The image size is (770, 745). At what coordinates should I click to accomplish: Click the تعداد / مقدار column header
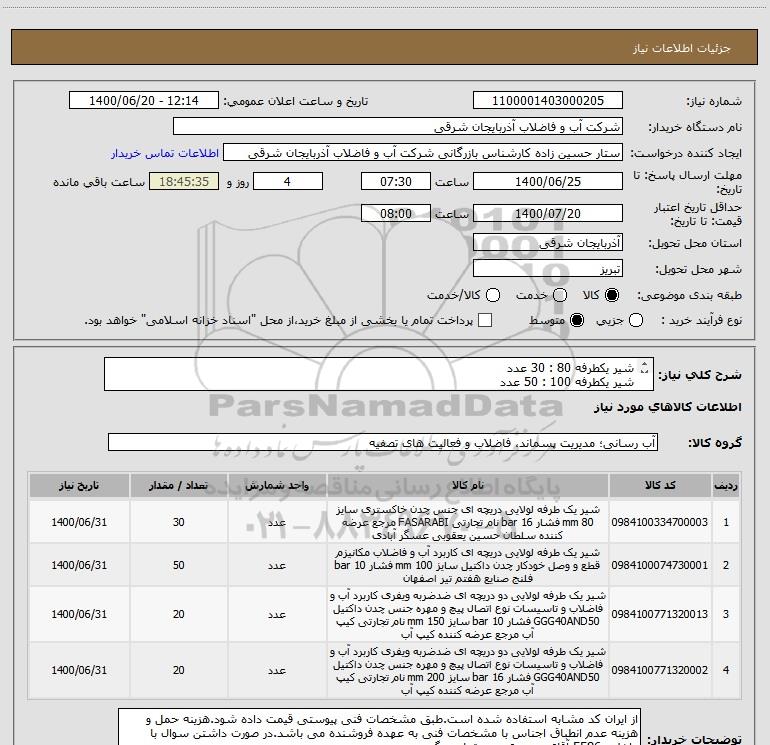[x=178, y=485]
